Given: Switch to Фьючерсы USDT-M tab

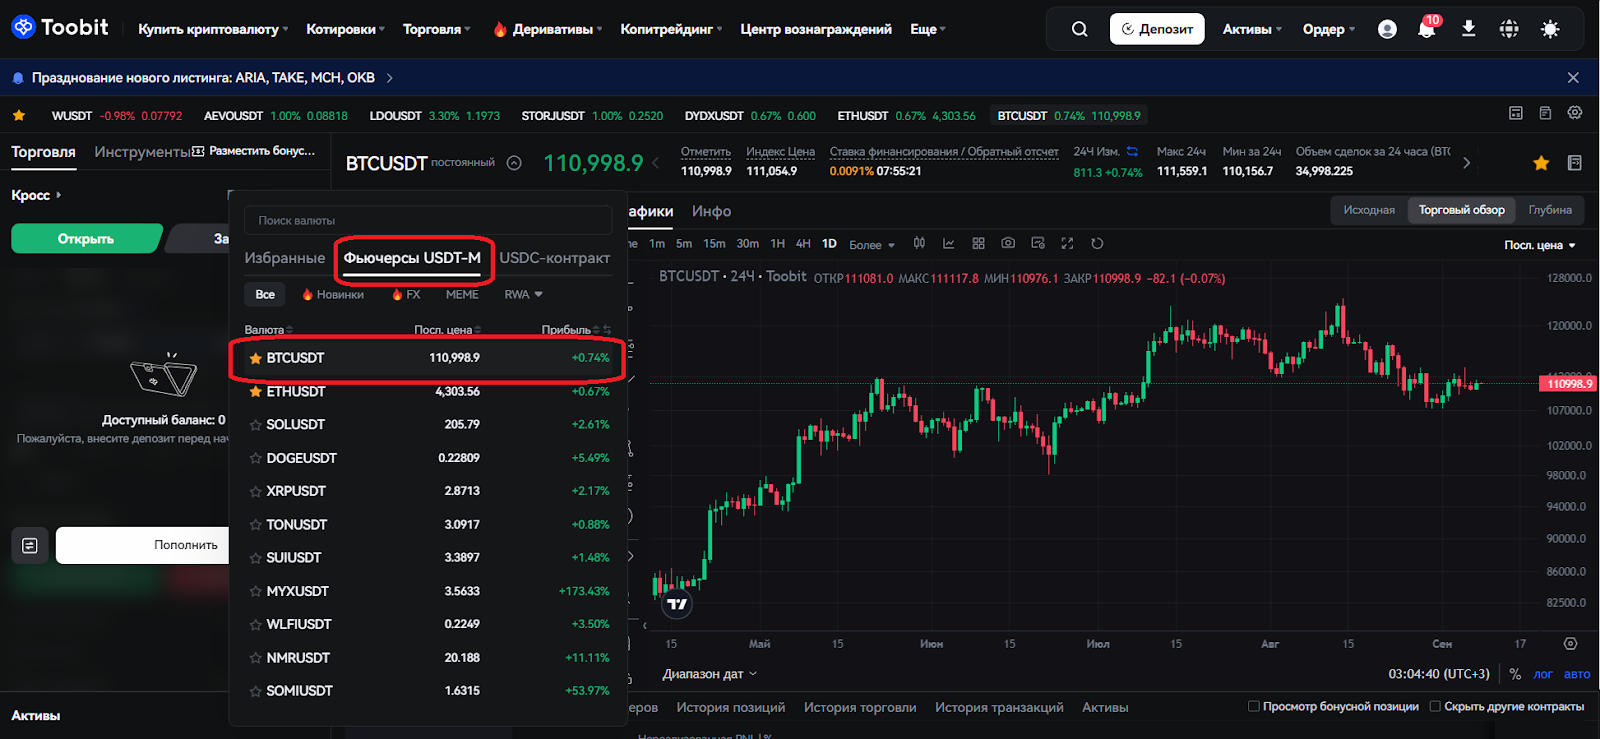Looking at the screenshot, I should (412, 258).
